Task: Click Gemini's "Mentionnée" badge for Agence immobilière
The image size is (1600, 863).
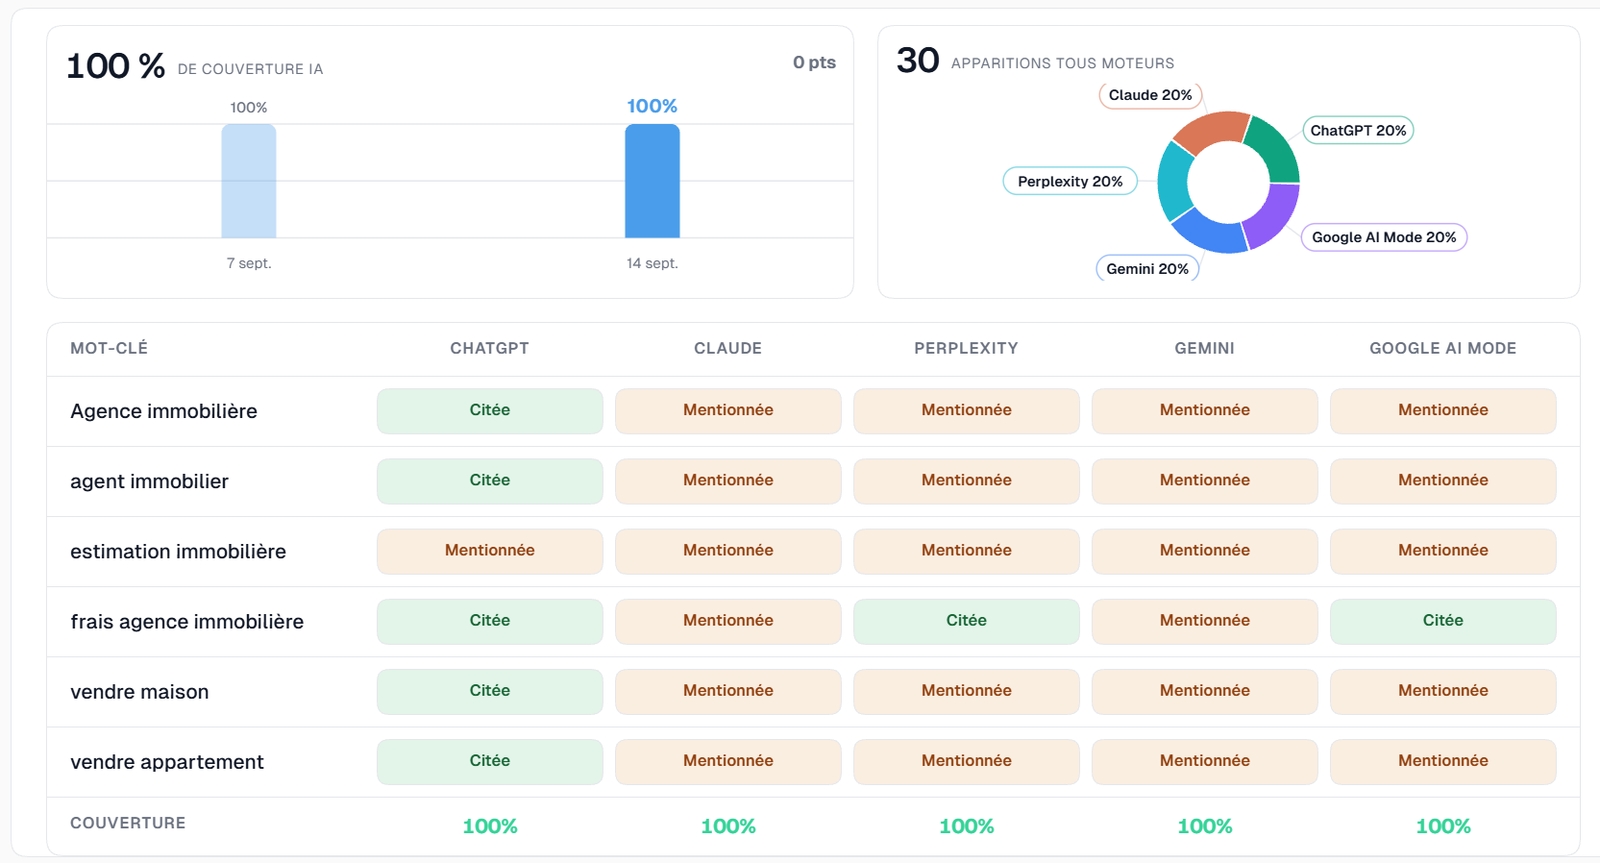Action: pyautogui.click(x=1205, y=411)
